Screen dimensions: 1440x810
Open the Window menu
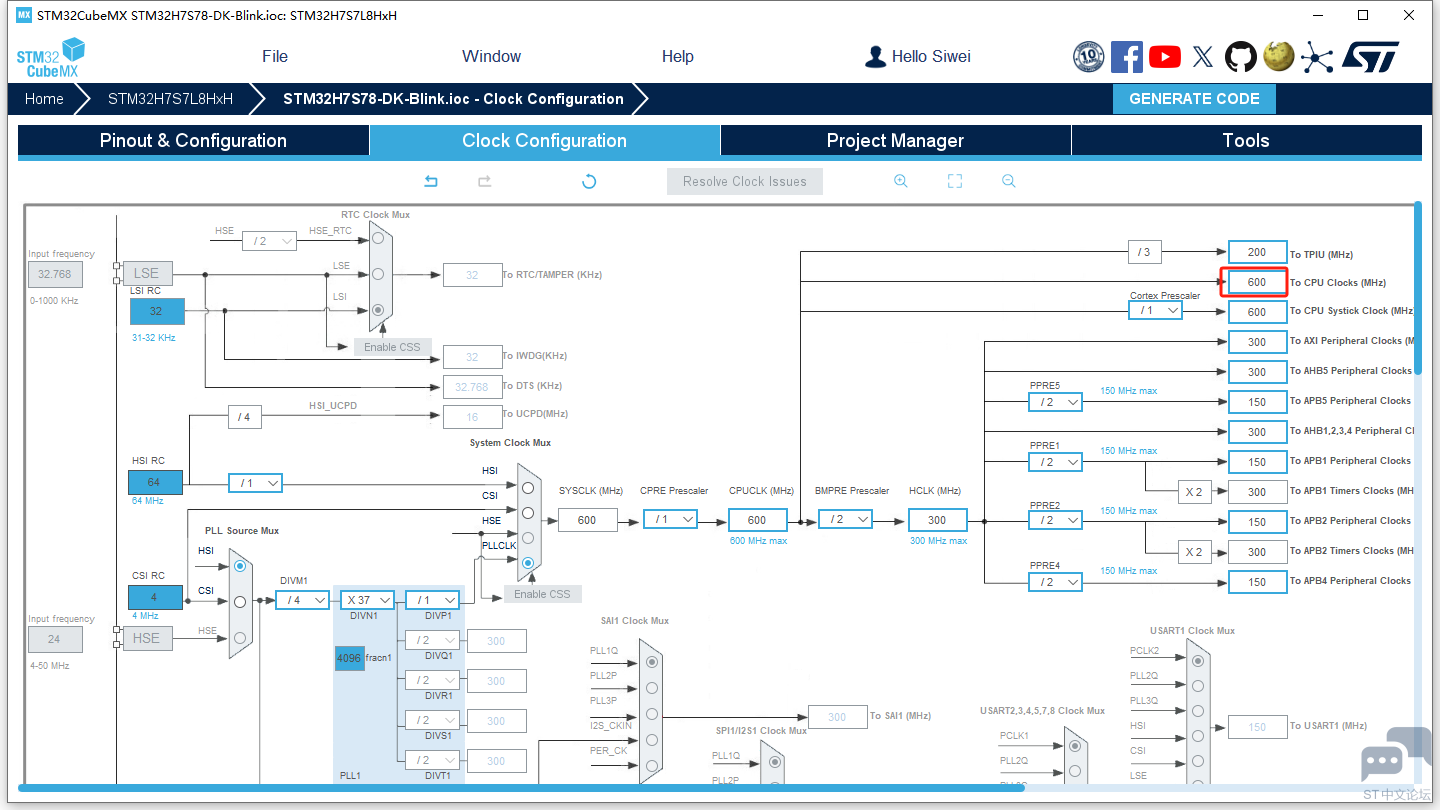[x=491, y=57]
